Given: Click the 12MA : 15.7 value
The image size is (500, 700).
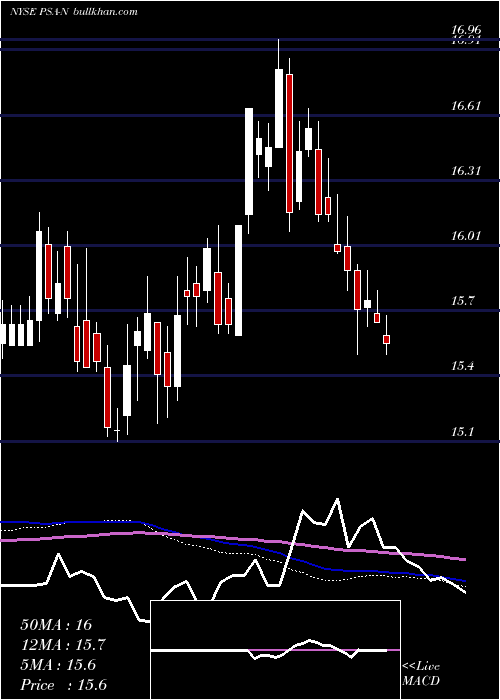Looking at the screenshot, I should [x=63, y=645].
